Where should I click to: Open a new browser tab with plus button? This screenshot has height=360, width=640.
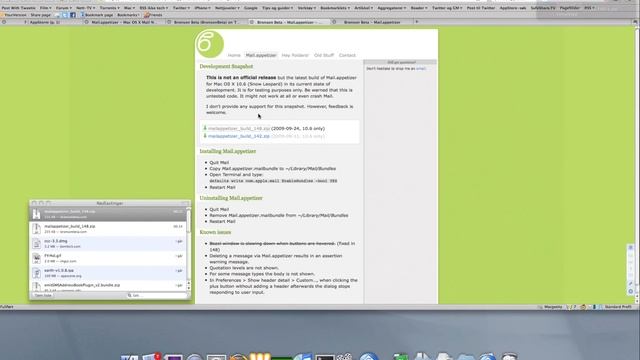[417, 22]
